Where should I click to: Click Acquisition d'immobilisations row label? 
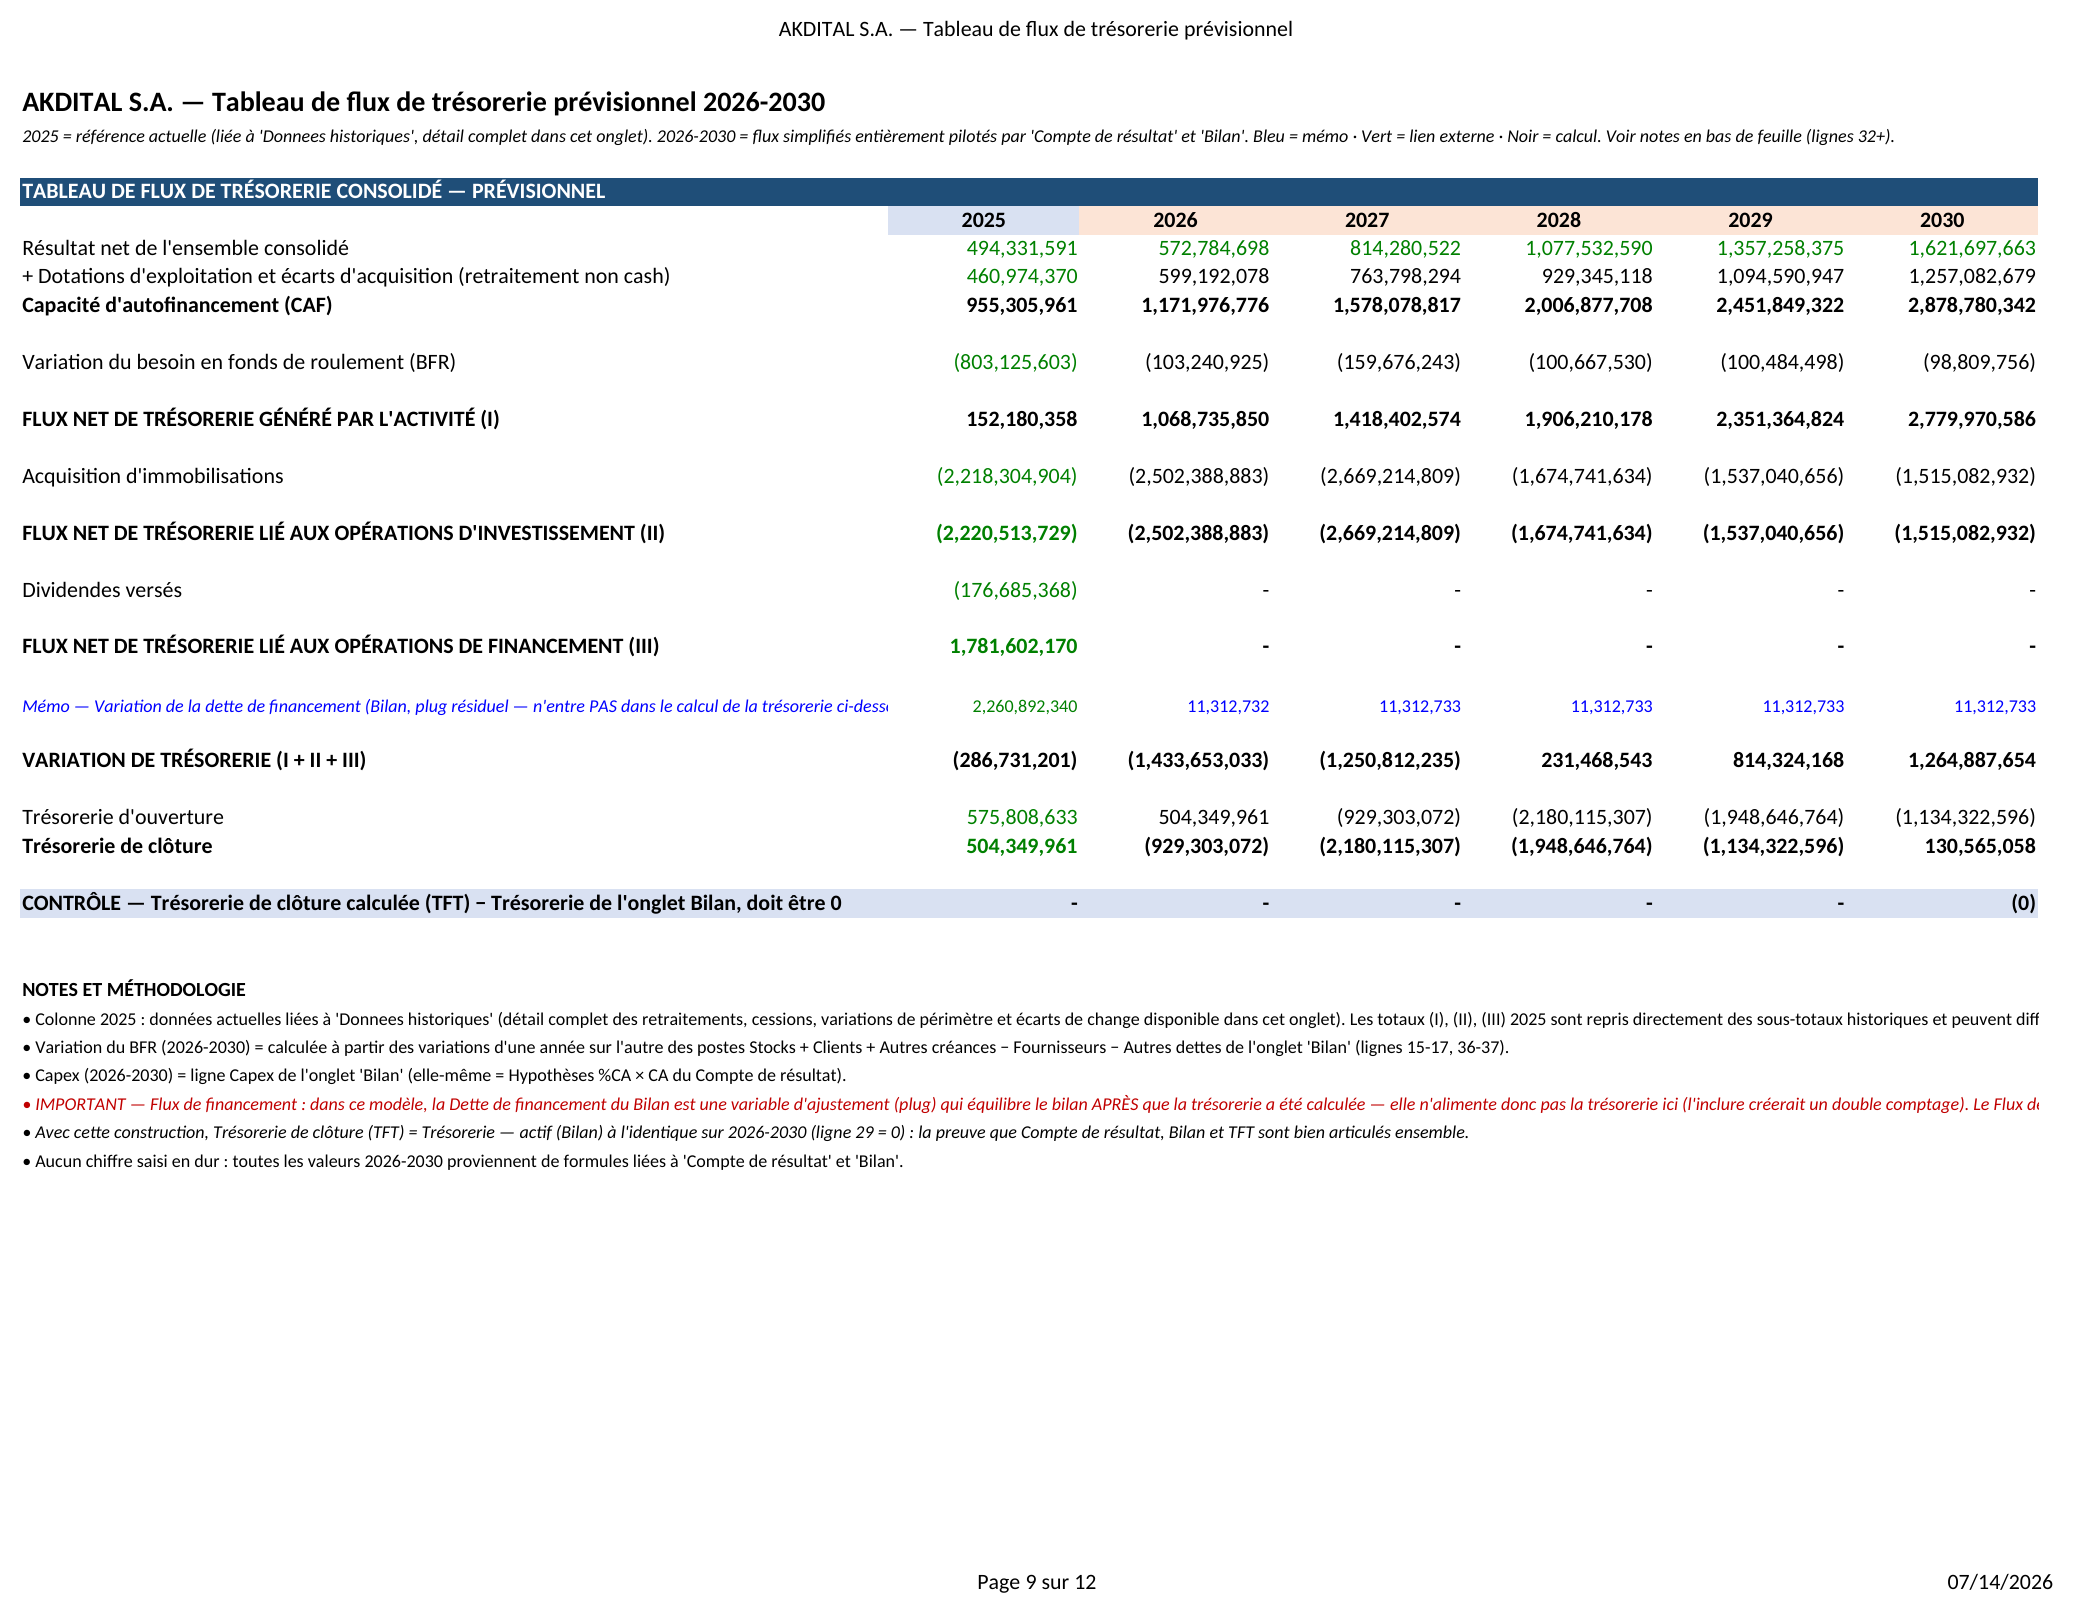click(153, 476)
